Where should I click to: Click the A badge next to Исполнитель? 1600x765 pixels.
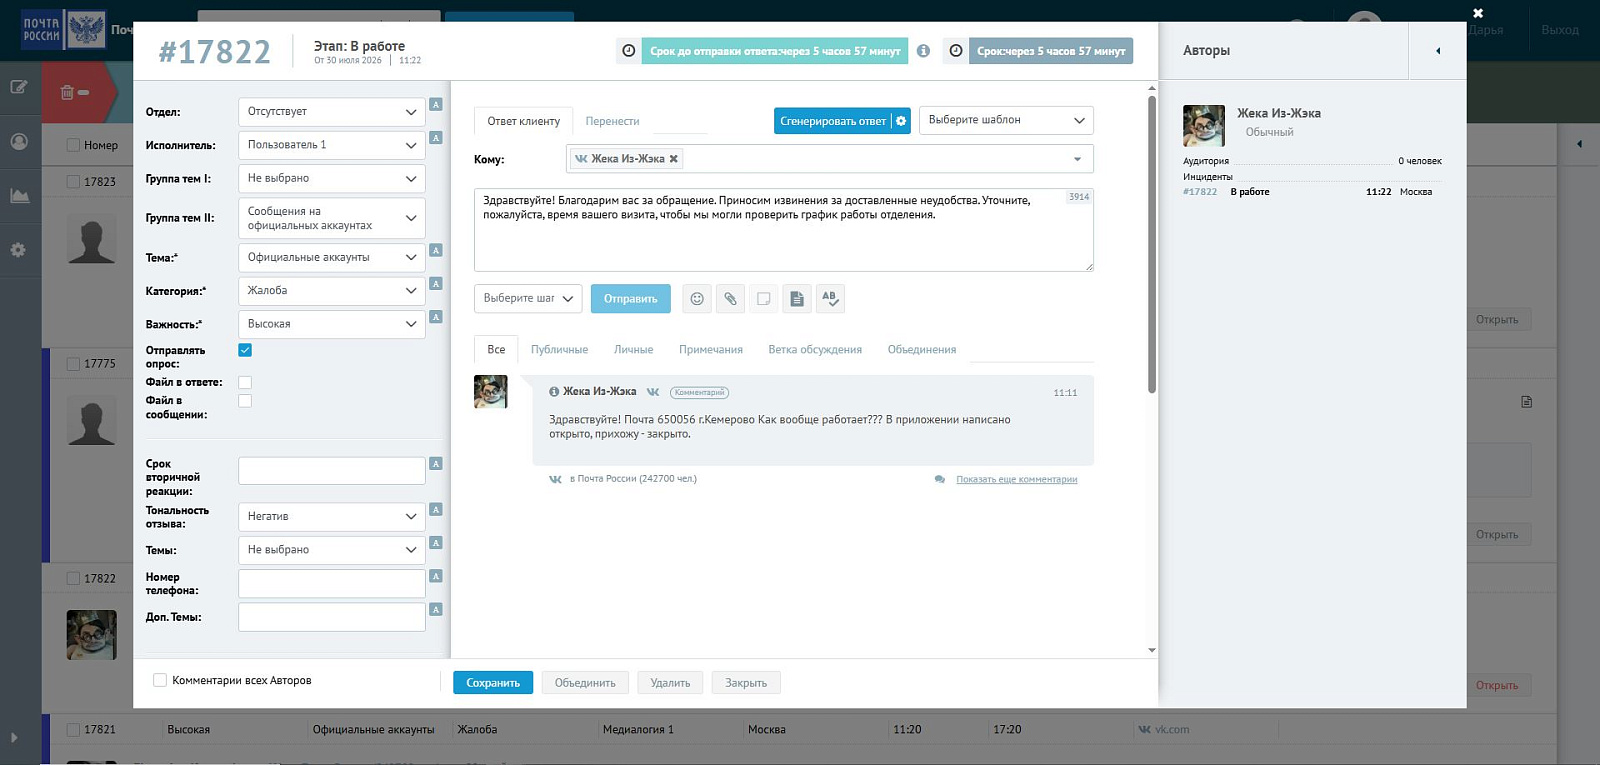436,138
